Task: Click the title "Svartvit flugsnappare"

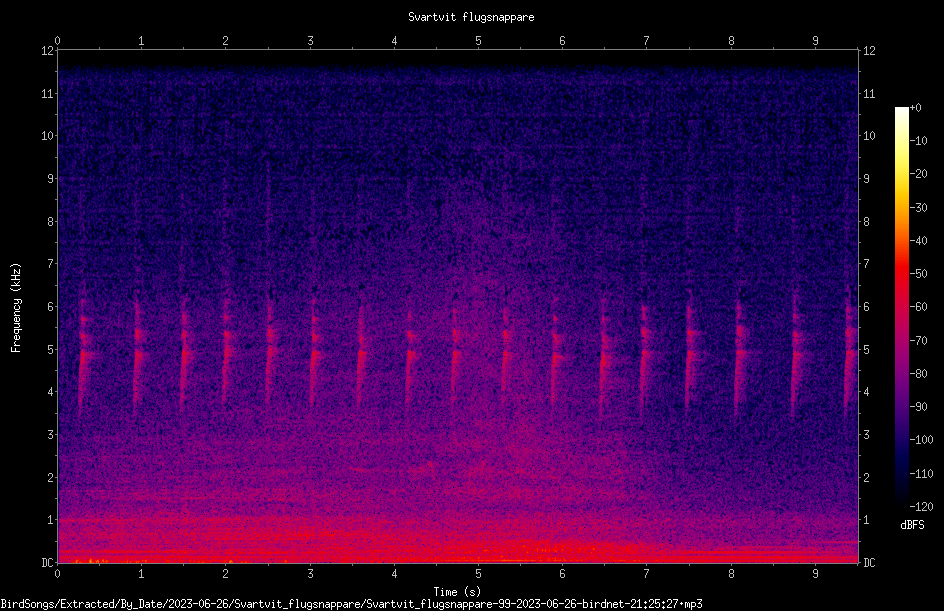Action: click(x=471, y=17)
